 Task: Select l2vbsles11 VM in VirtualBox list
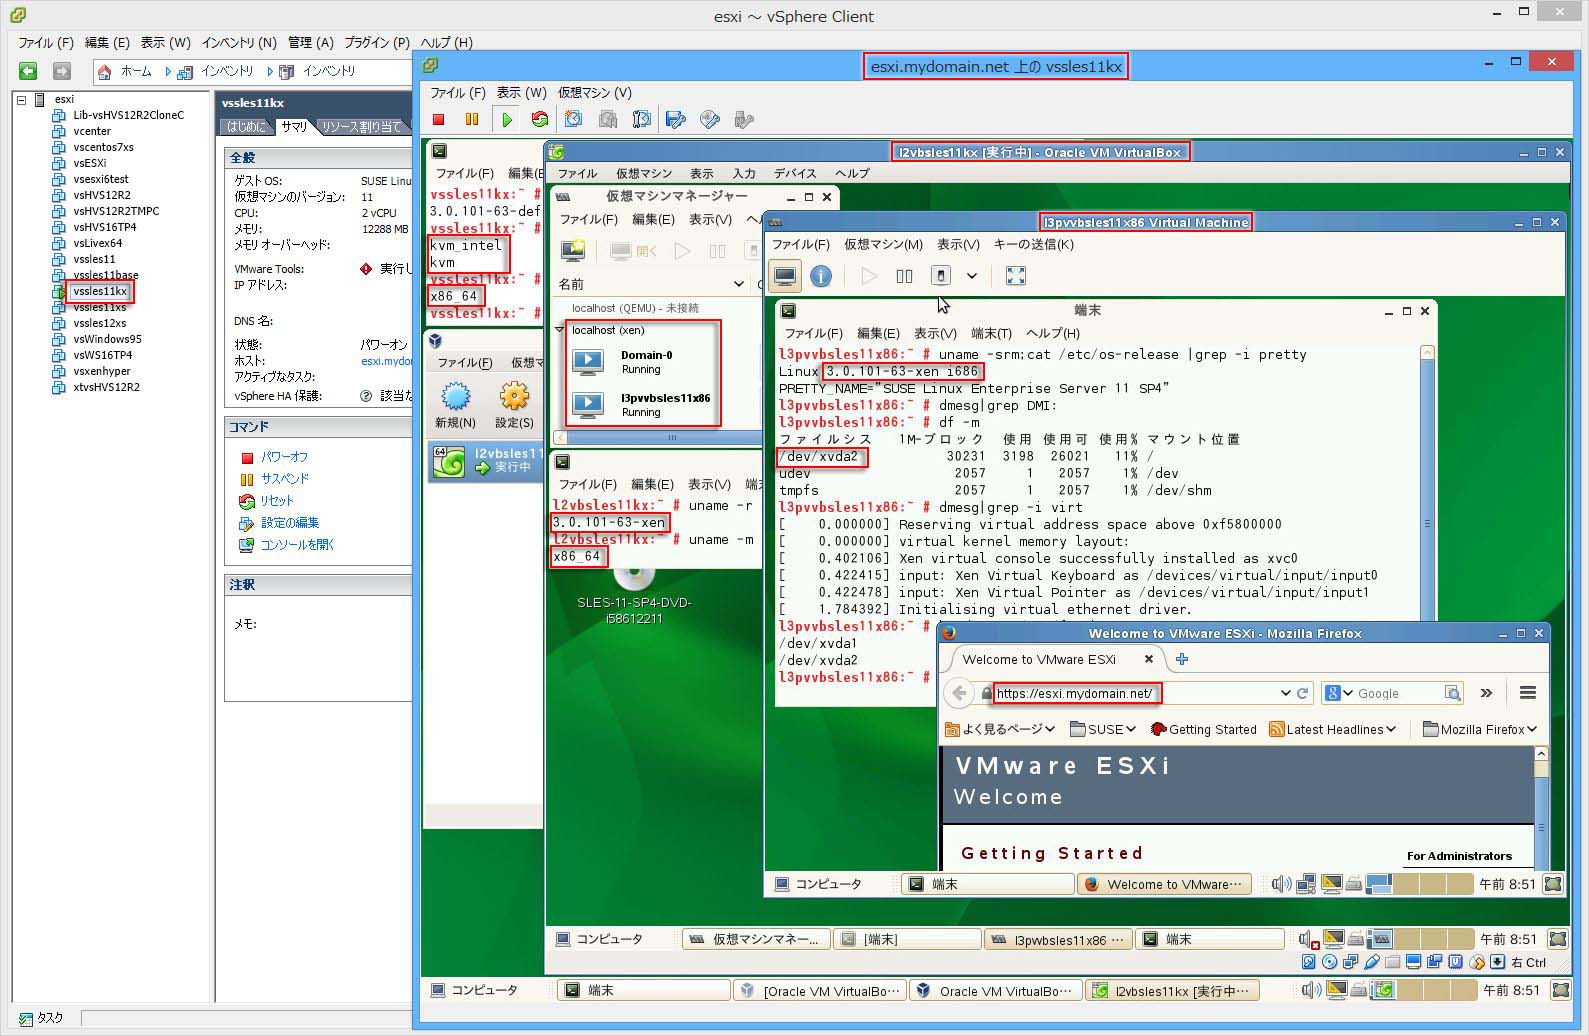tap(487, 460)
